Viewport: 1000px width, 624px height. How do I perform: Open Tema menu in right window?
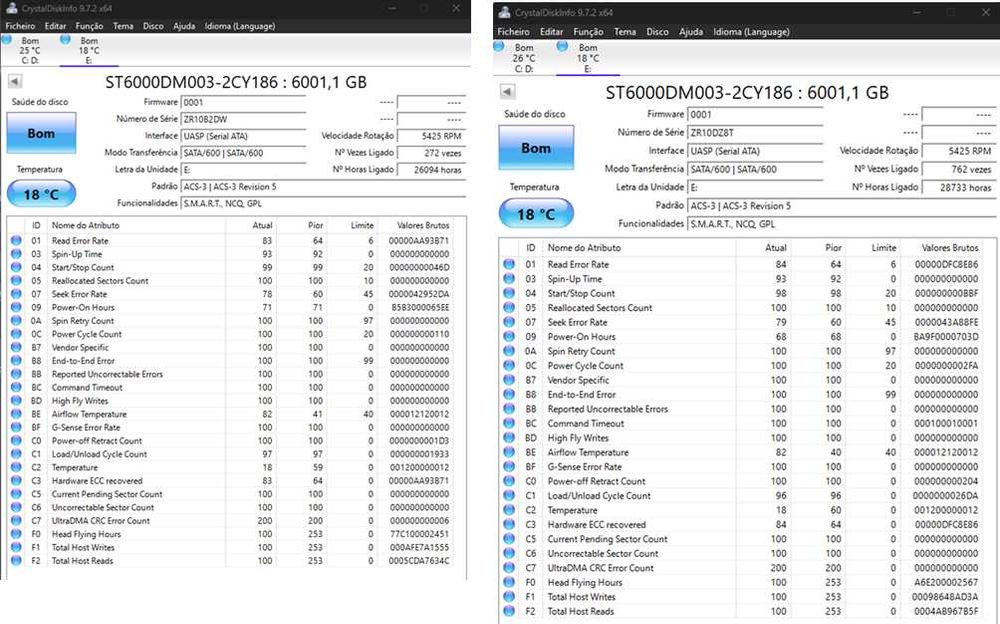624,31
